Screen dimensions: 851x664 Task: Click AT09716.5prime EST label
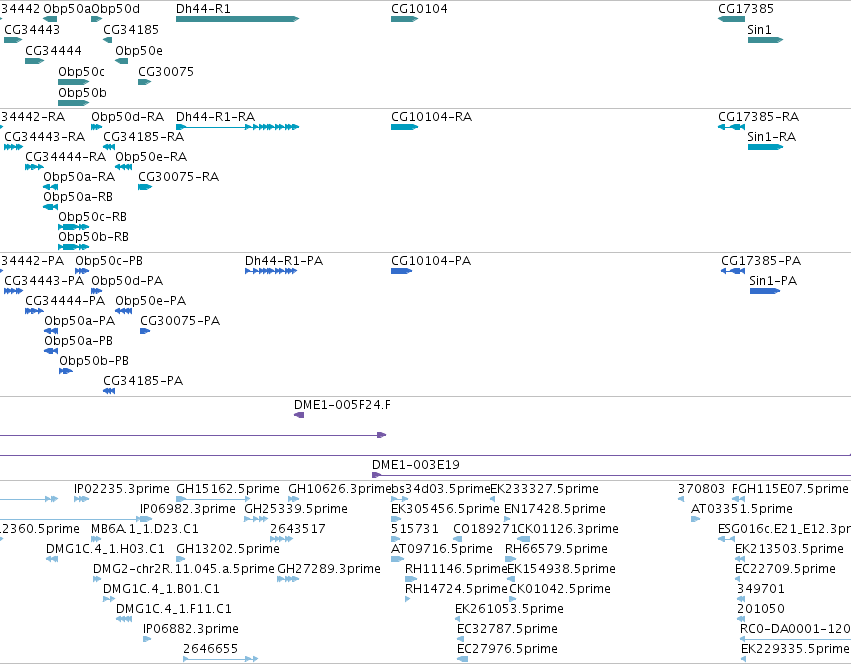[x=442, y=549]
